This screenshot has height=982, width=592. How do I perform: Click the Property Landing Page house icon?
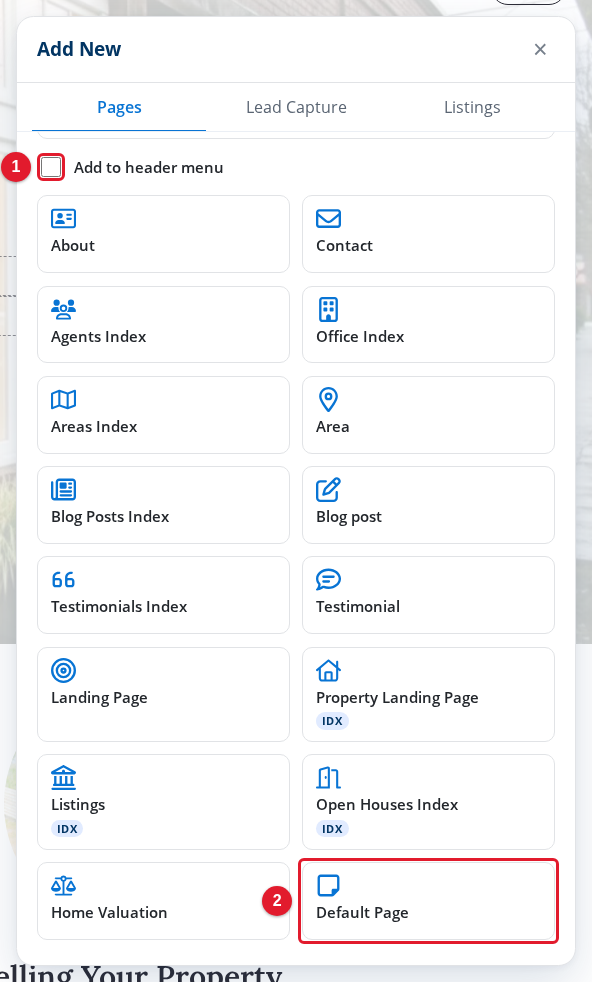(x=328, y=671)
